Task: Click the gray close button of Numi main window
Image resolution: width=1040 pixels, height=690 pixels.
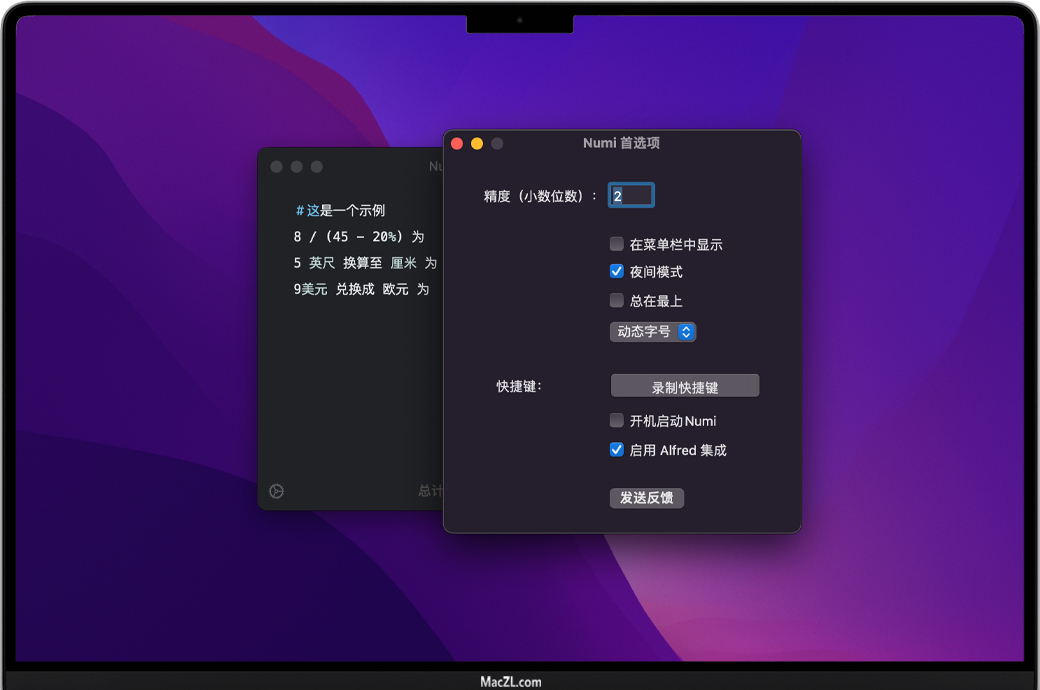Action: pyautogui.click(x=277, y=167)
